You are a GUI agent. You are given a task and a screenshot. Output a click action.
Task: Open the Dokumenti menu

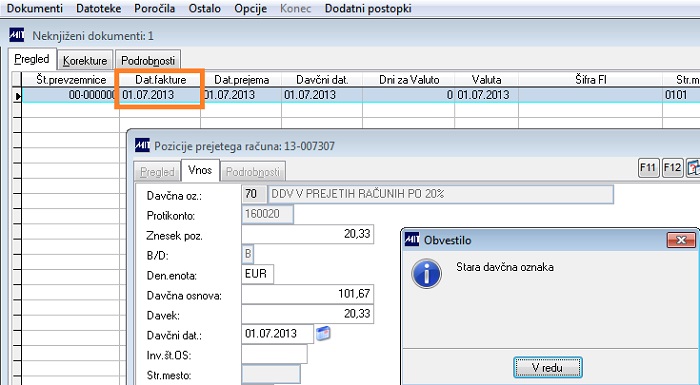(x=35, y=8)
